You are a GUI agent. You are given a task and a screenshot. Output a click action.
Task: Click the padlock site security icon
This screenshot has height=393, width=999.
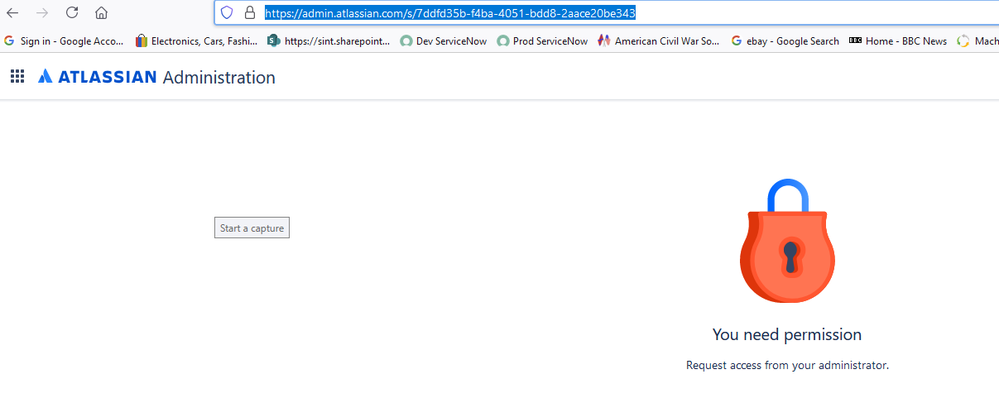click(x=250, y=13)
